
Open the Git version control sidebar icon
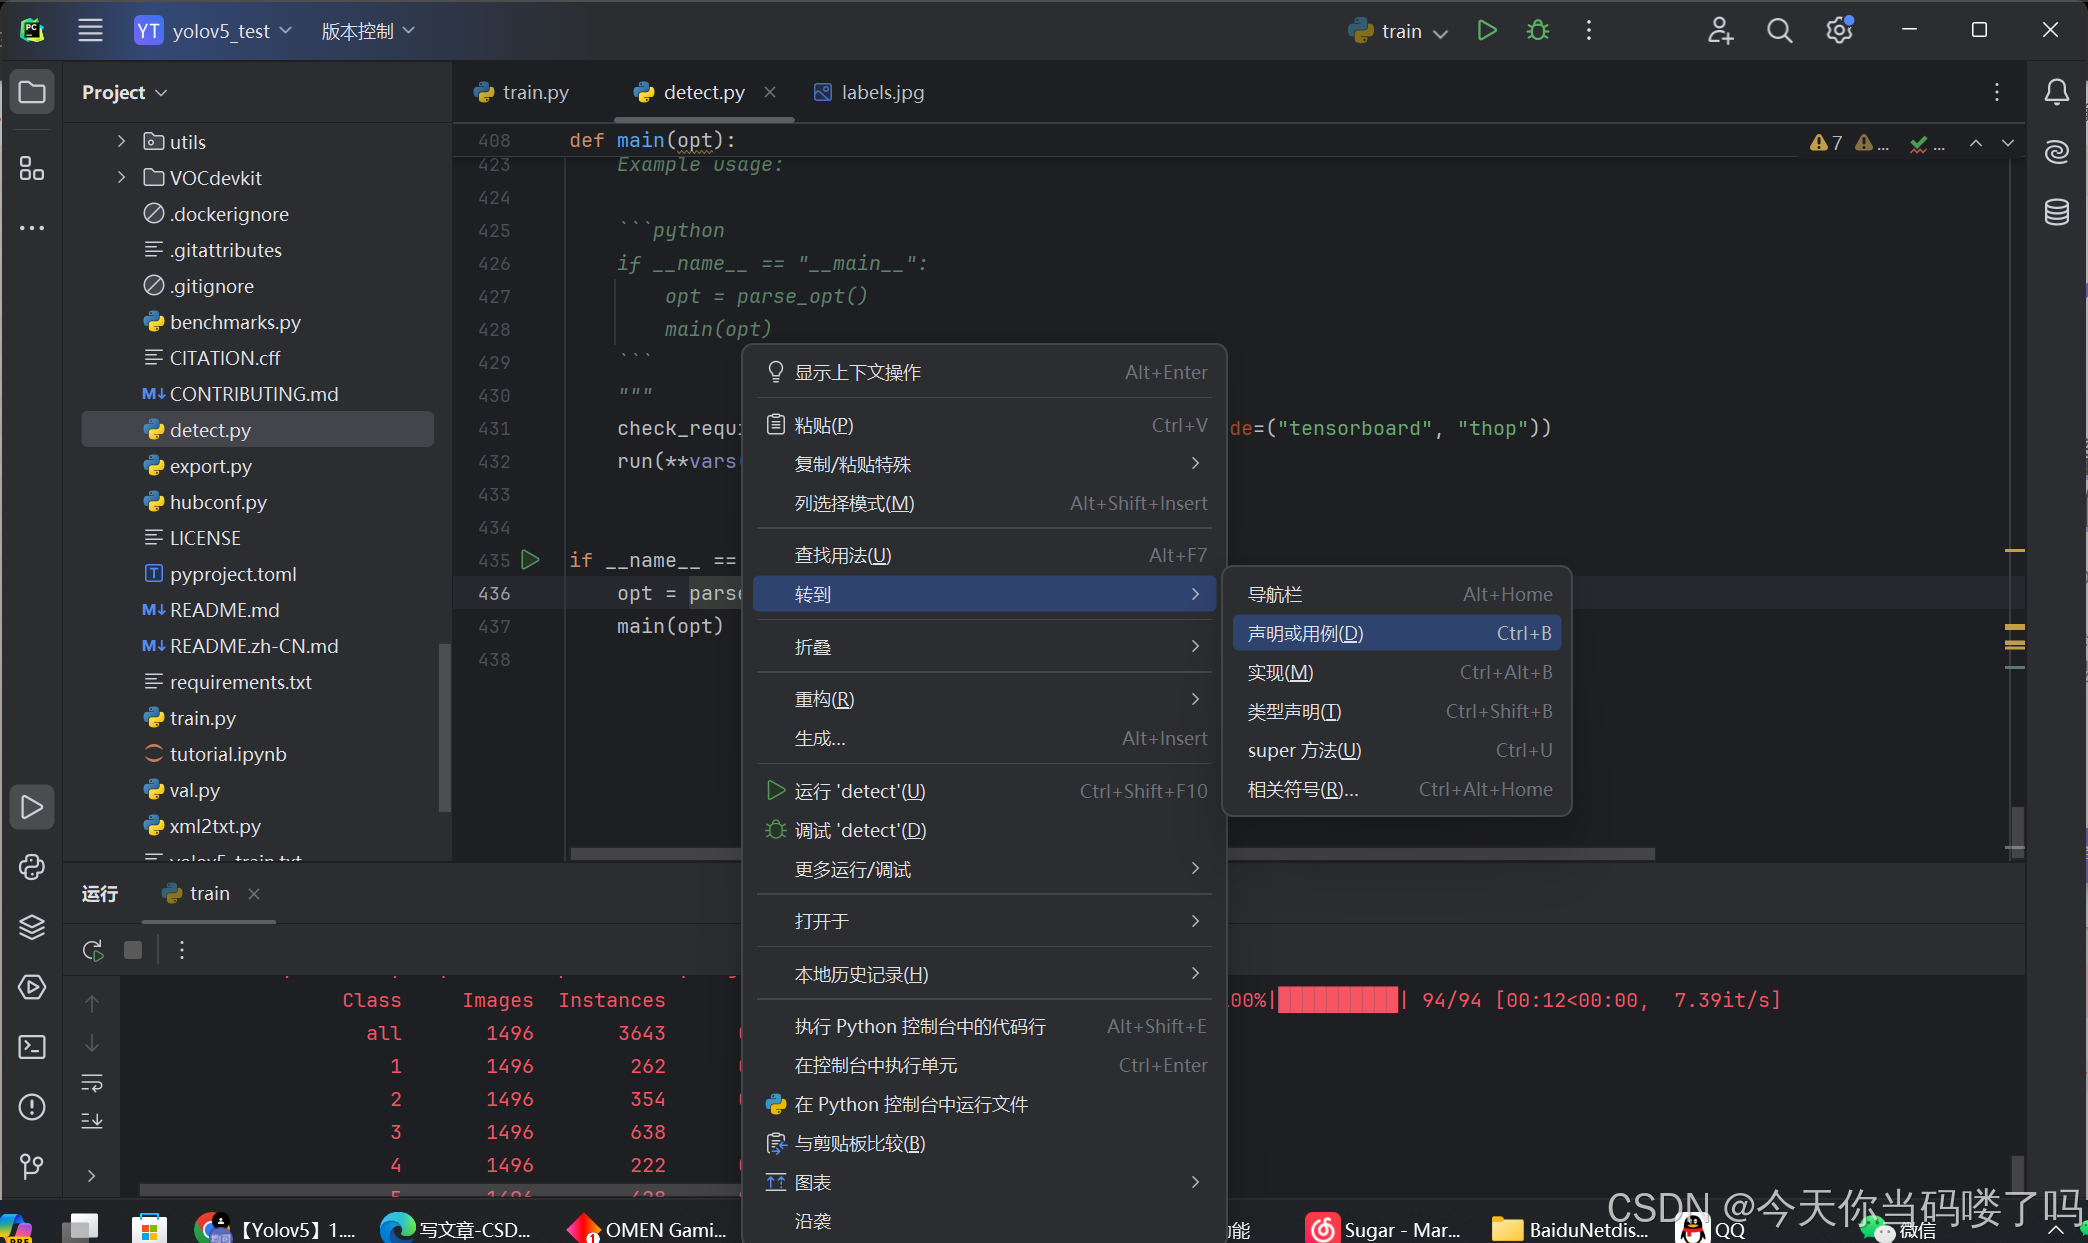point(32,1166)
